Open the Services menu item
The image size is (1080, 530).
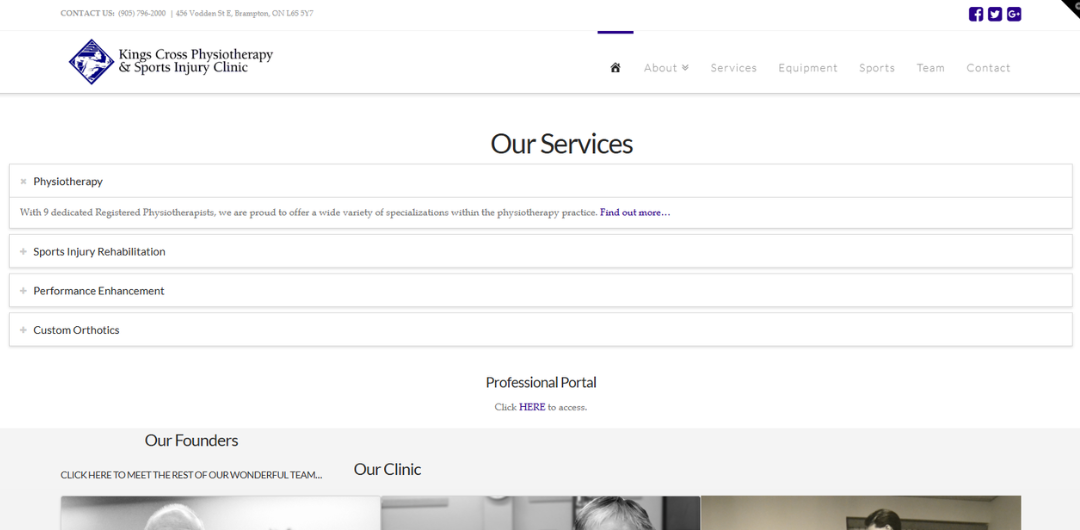pyautogui.click(x=734, y=68)
